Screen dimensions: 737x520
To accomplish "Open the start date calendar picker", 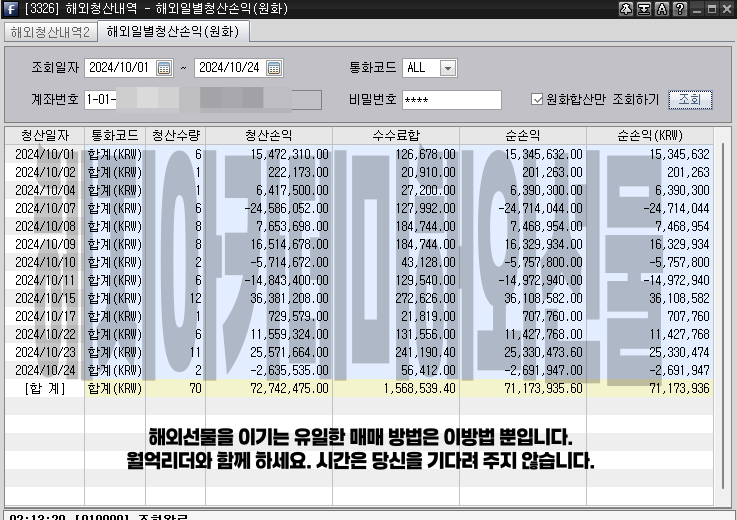I will [164, 68].
